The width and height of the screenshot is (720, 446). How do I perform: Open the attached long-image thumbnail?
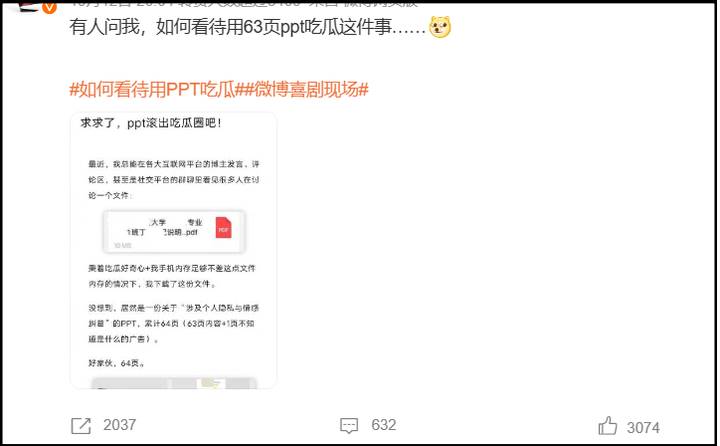tap(174, 251)
